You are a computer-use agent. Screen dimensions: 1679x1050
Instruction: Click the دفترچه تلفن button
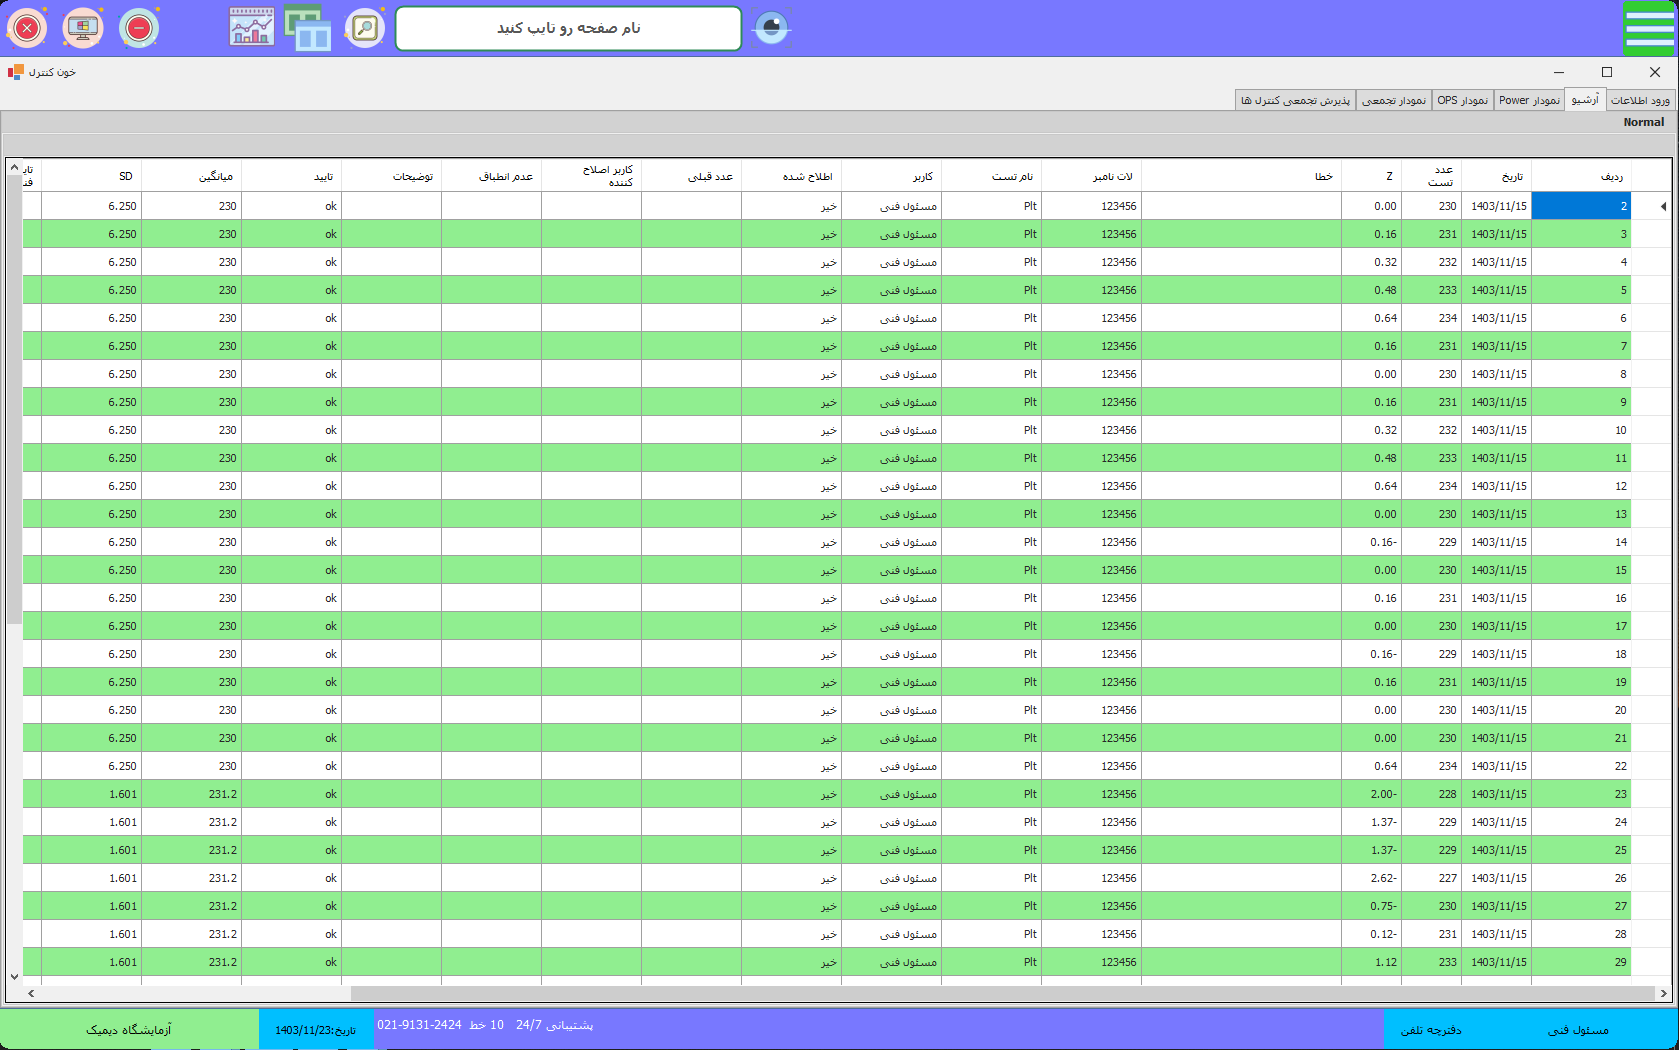[1431, 1030]
